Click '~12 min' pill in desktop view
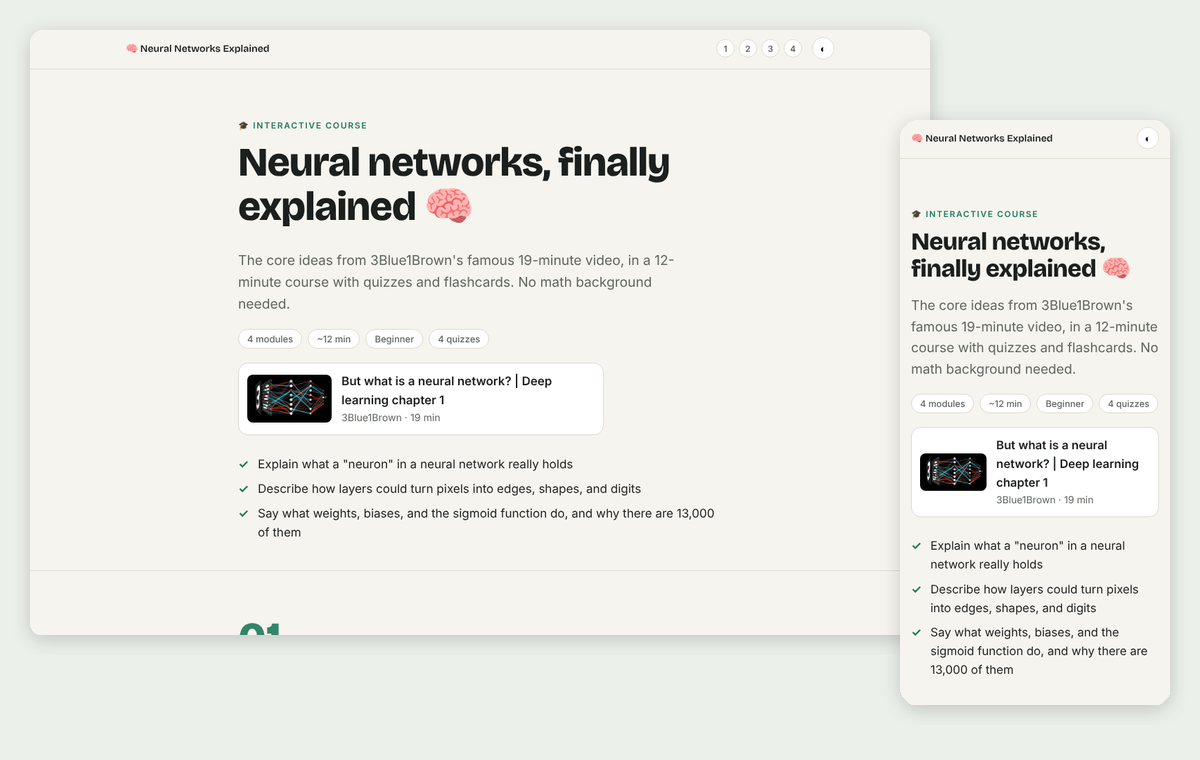This screenshot has width=1200, height=760. 334,339
